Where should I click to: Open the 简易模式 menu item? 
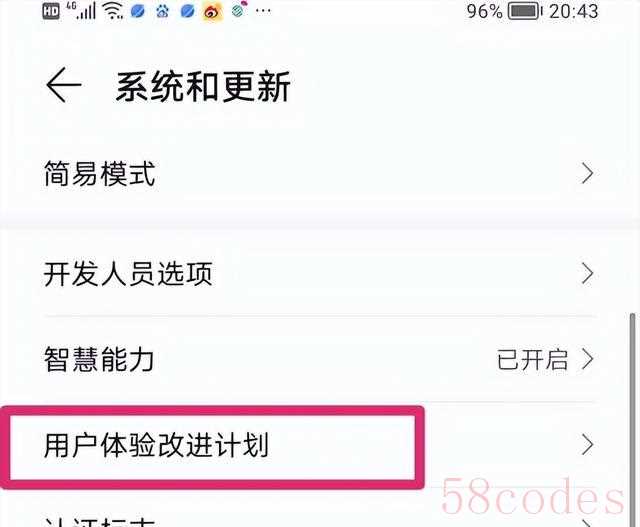point(320,173)
